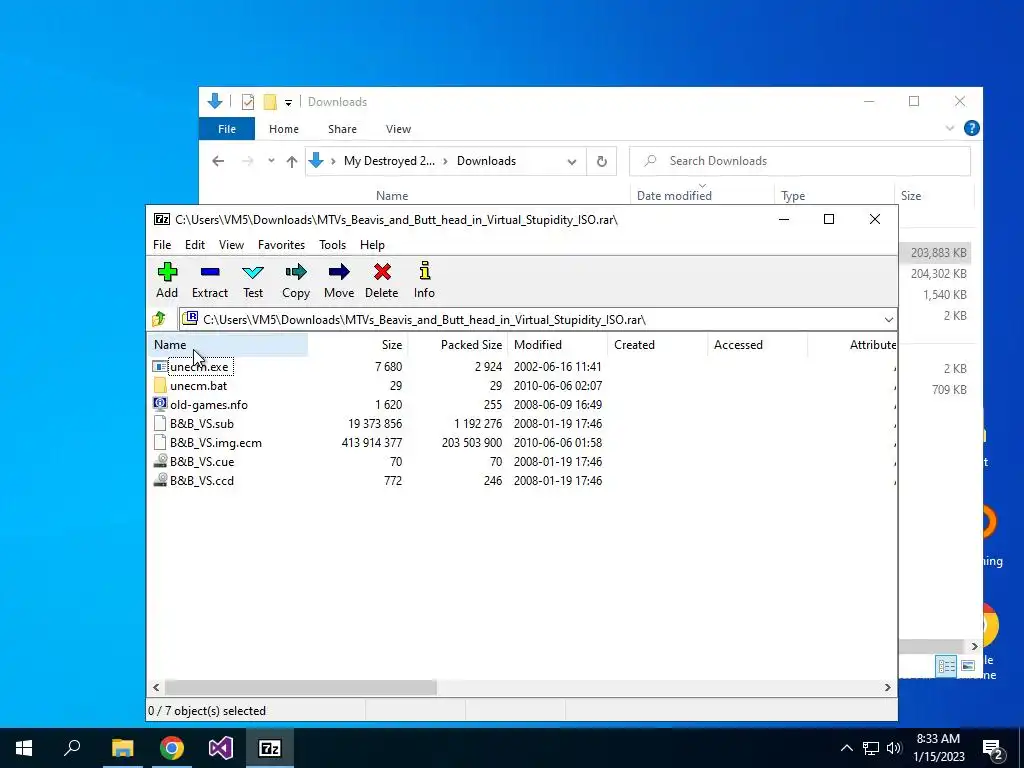Open the Windows Start menu
The image size is (1024, 768).
(x=24, y=748)
